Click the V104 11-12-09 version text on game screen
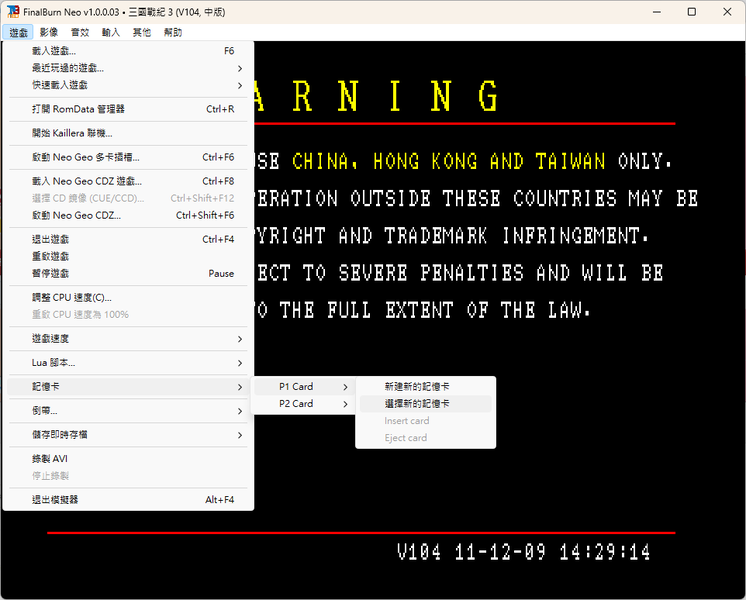The width and height of the screenshot is (746, 600). 523,552
